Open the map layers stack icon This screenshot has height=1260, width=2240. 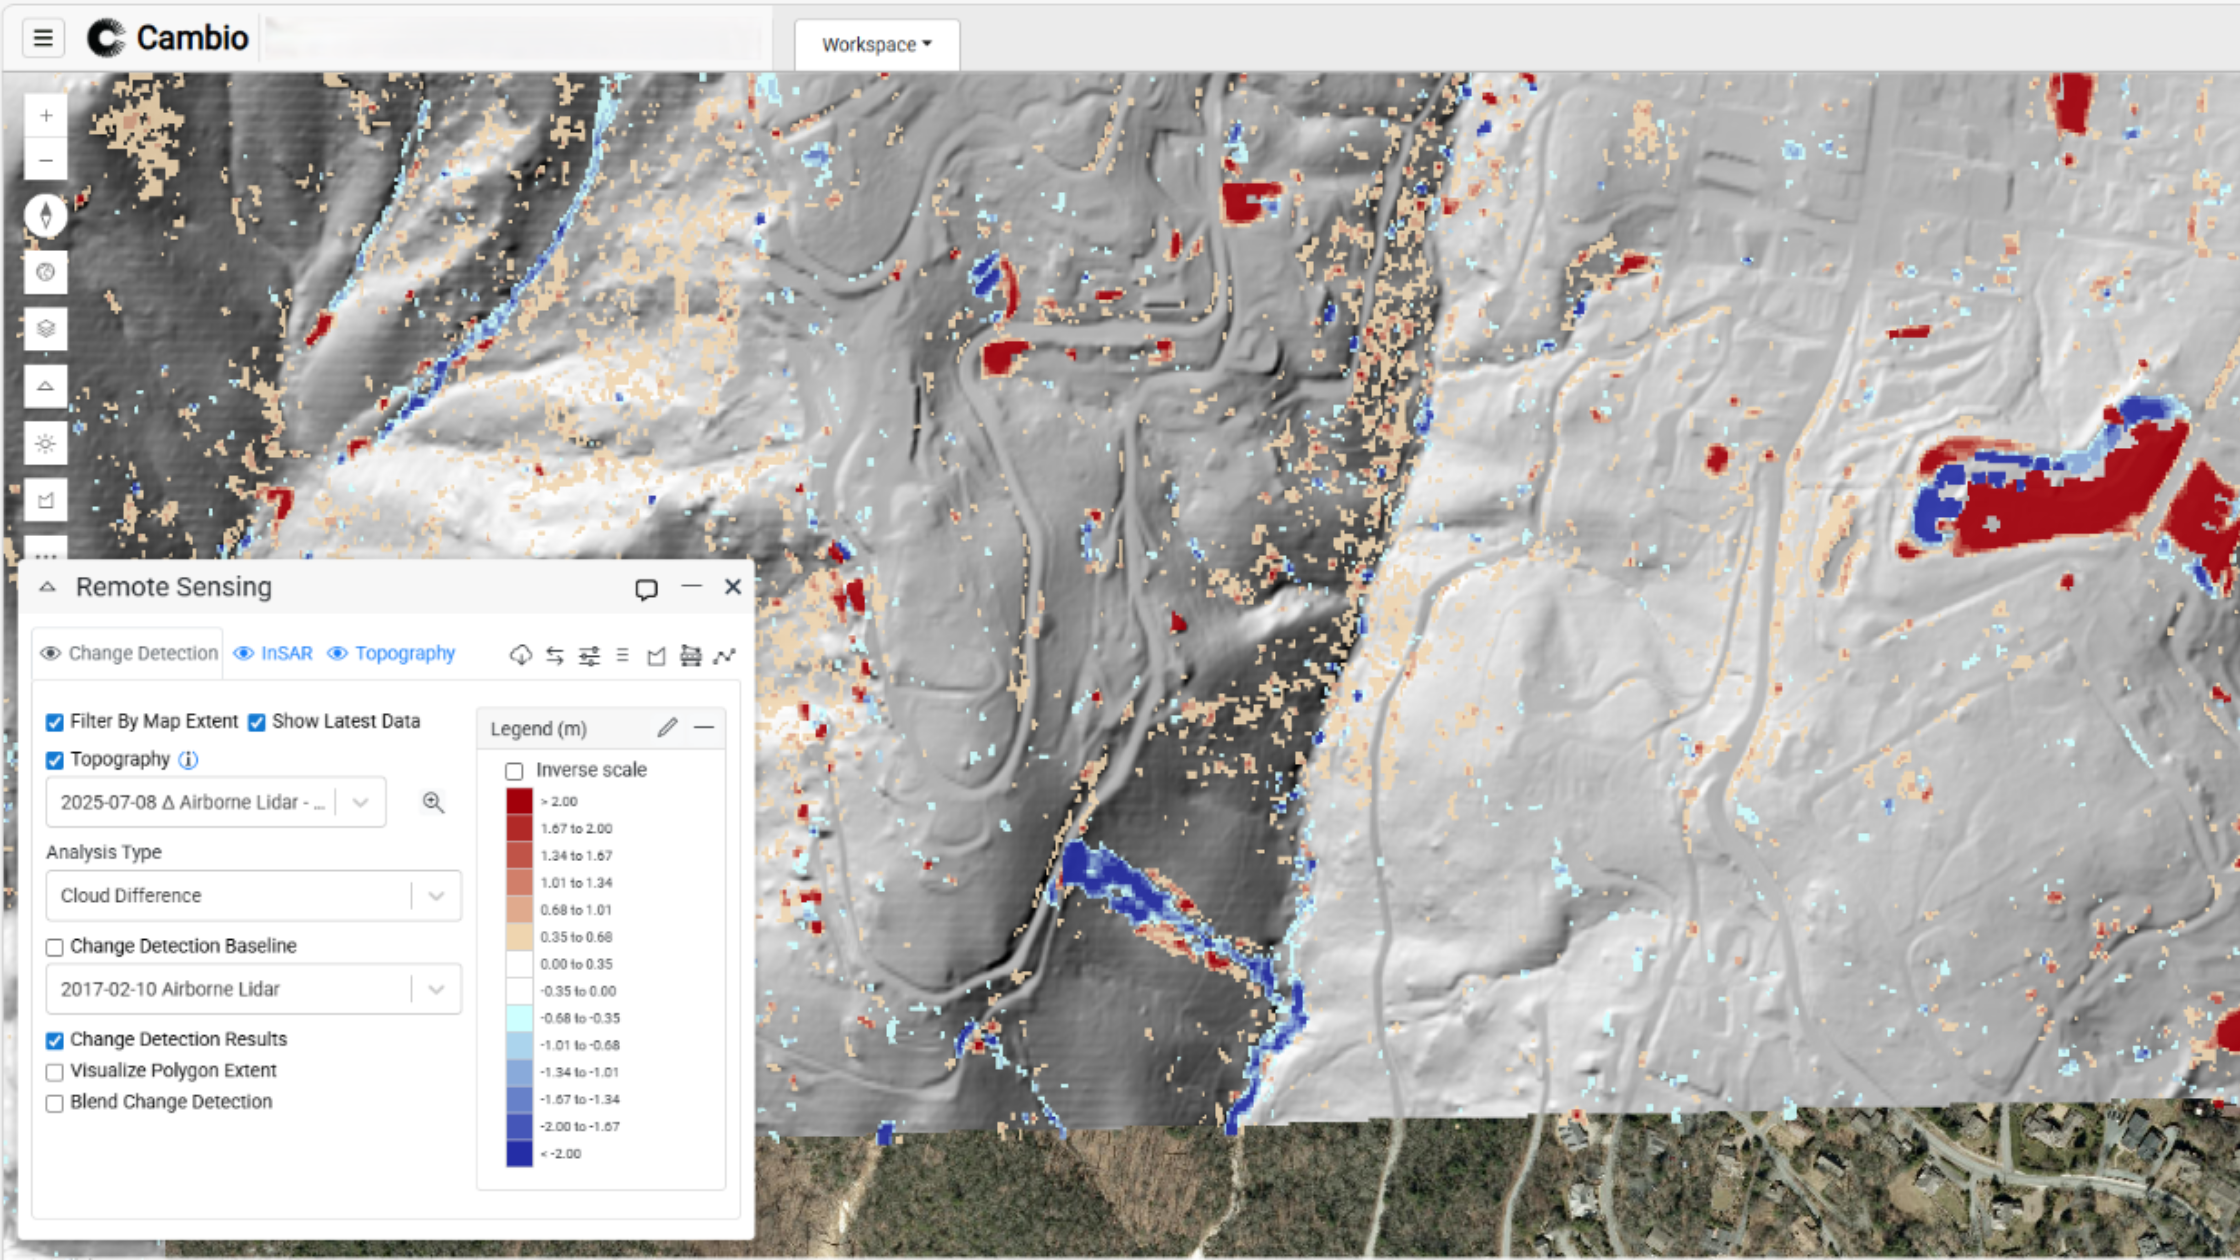pyautogui.click(x=46, y=329)
